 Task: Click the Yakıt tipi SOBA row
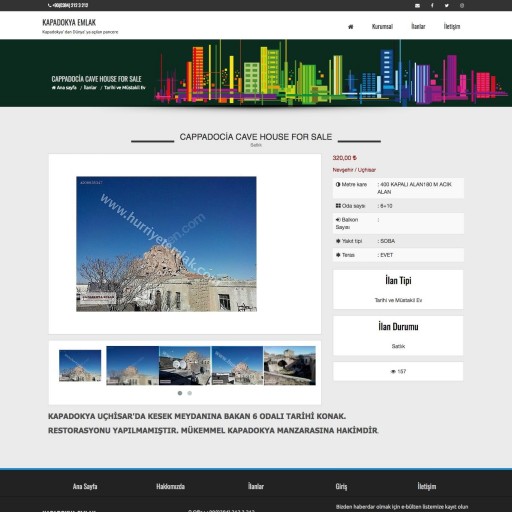click(398, 241)
